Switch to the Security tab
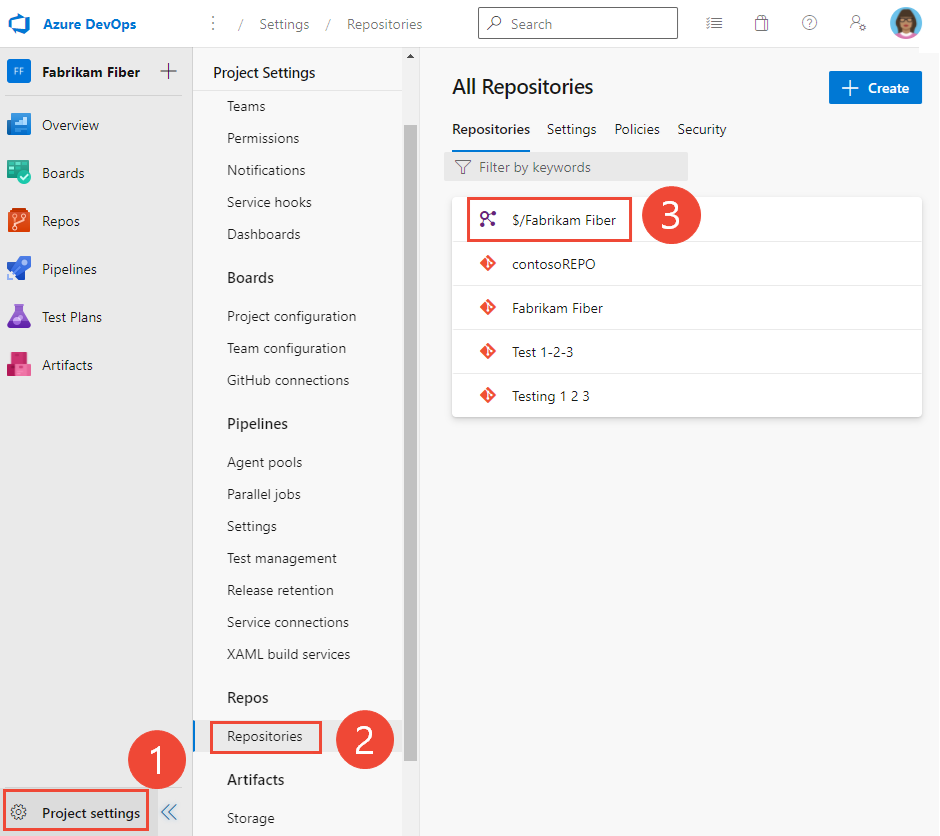The image size is (940, 836). coord(701,129)
